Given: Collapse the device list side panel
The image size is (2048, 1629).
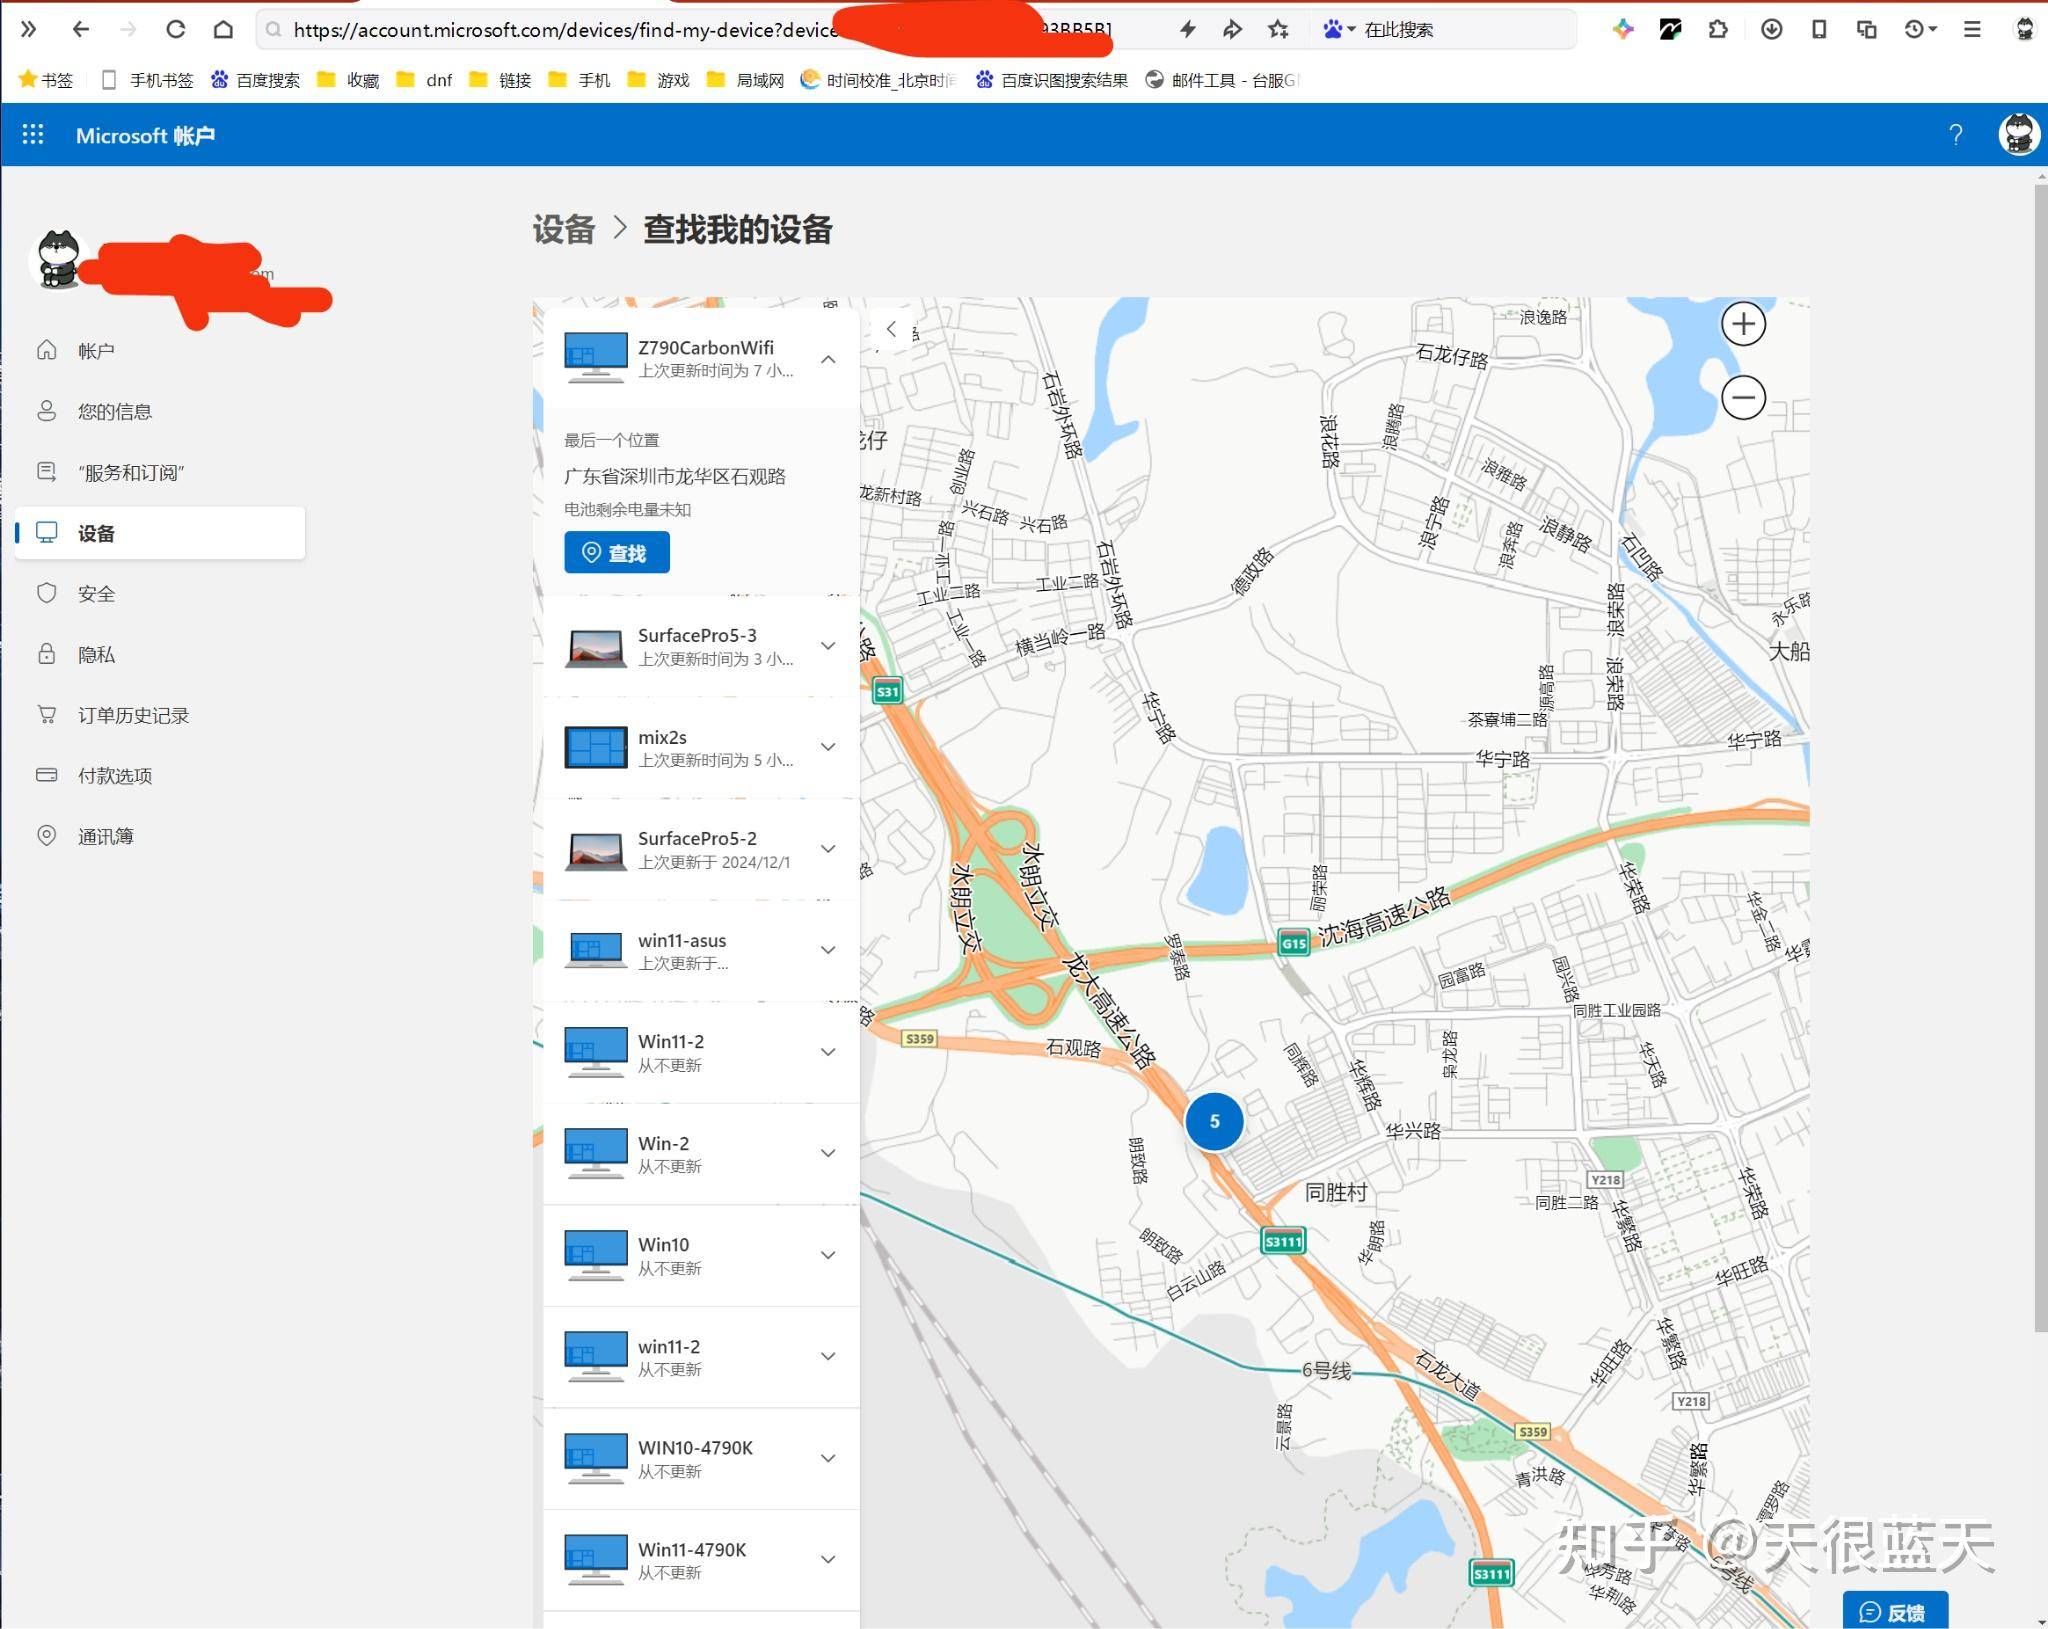Looking at the screenshot, I should coord(892,329).
